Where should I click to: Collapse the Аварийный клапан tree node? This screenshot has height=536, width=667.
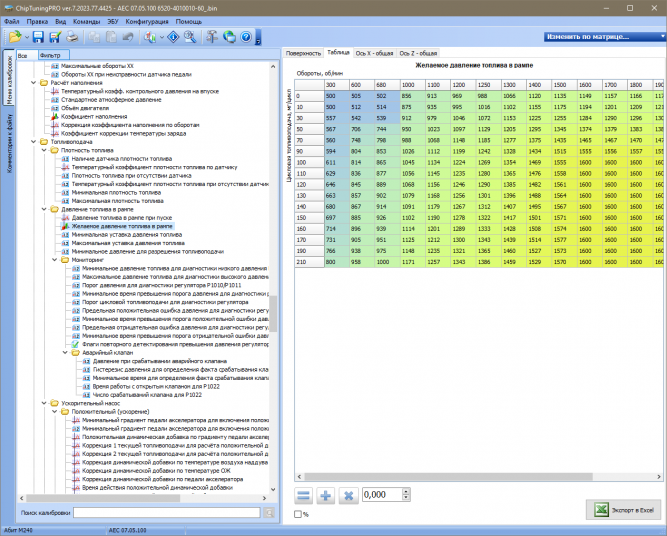(65, 353)
